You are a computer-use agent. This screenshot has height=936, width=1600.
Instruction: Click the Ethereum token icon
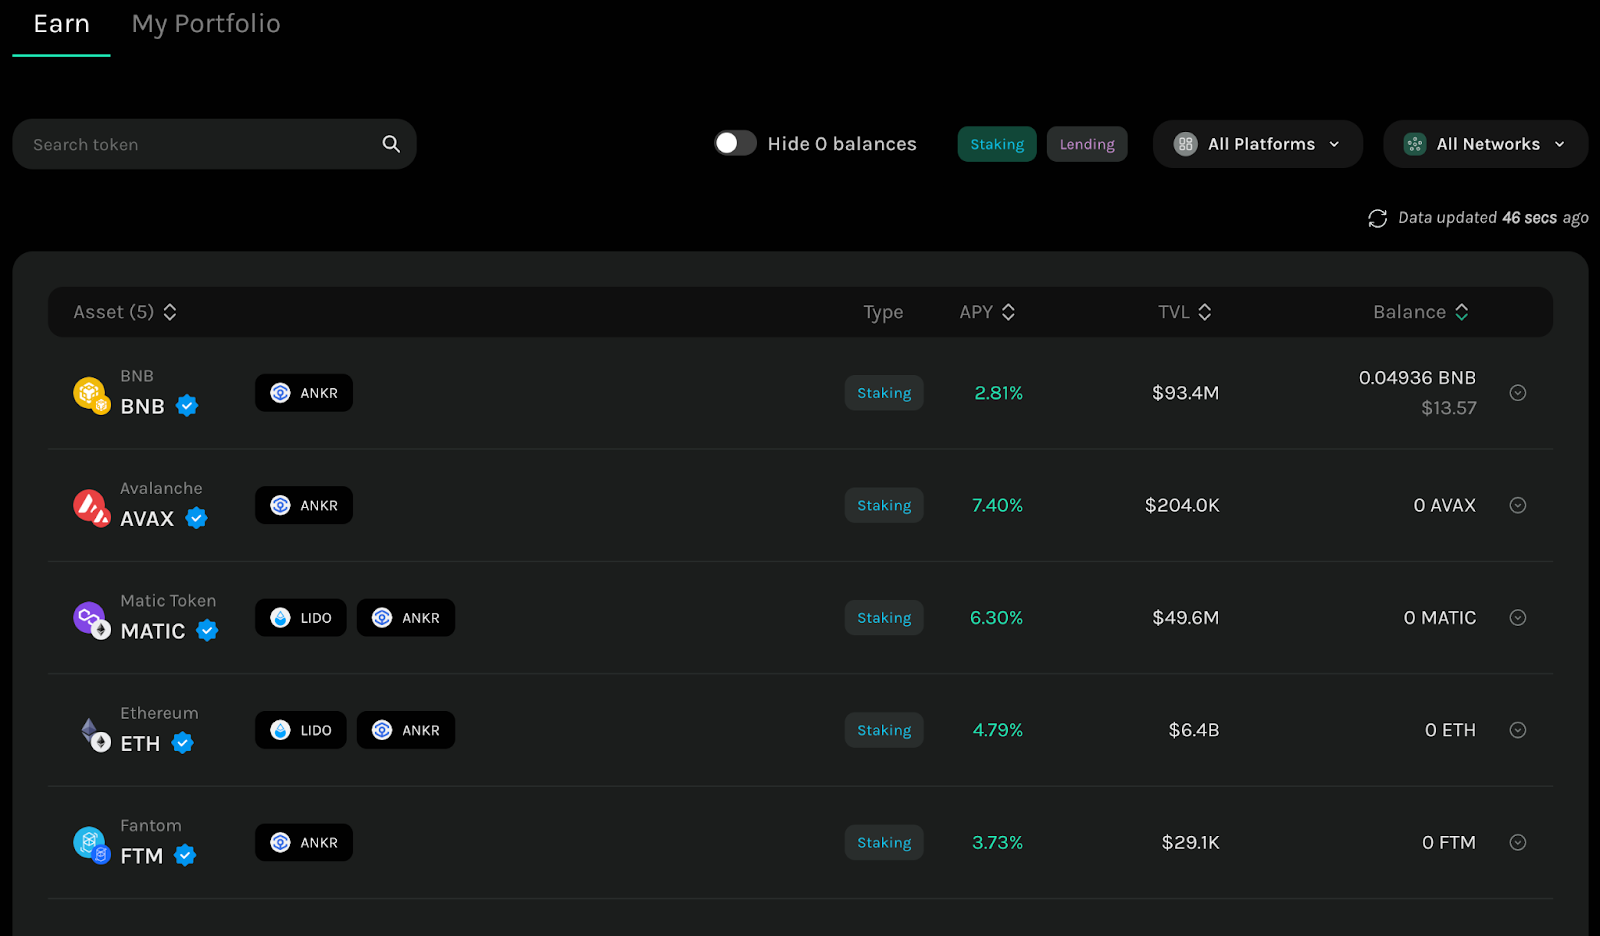94,733
